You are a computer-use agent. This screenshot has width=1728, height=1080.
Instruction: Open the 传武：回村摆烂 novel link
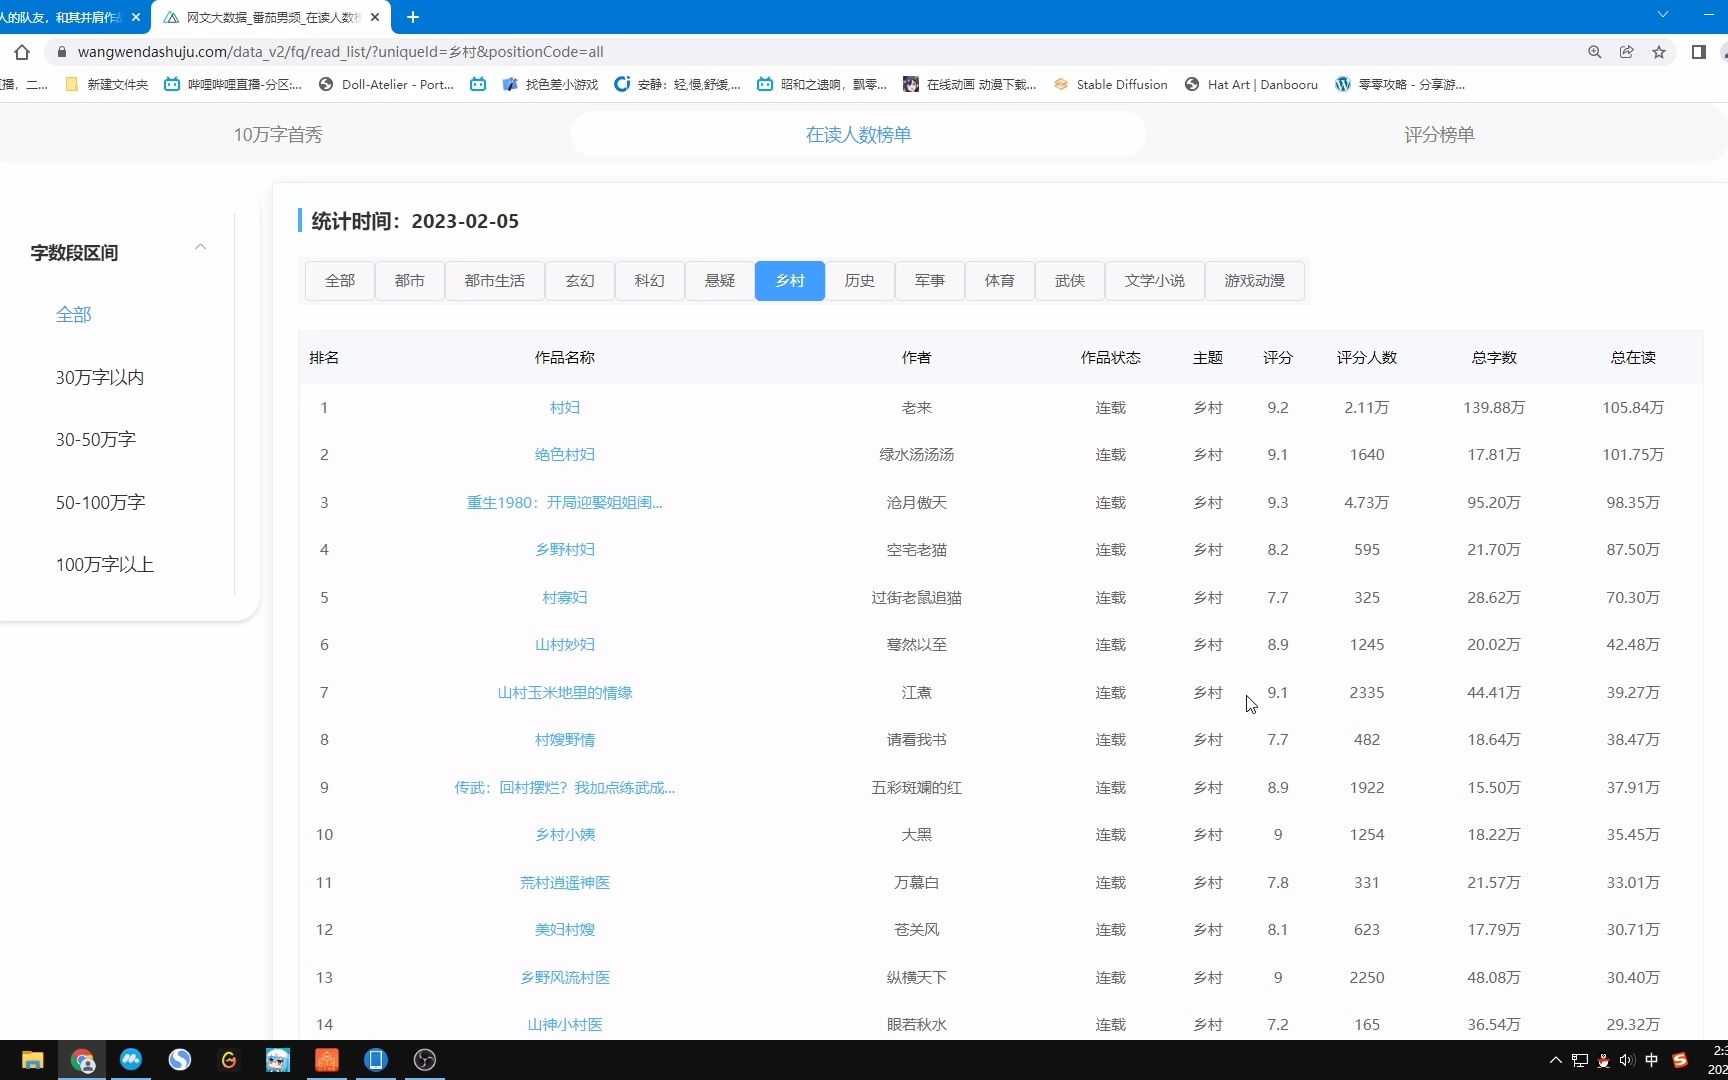click(x=565, y=788)
